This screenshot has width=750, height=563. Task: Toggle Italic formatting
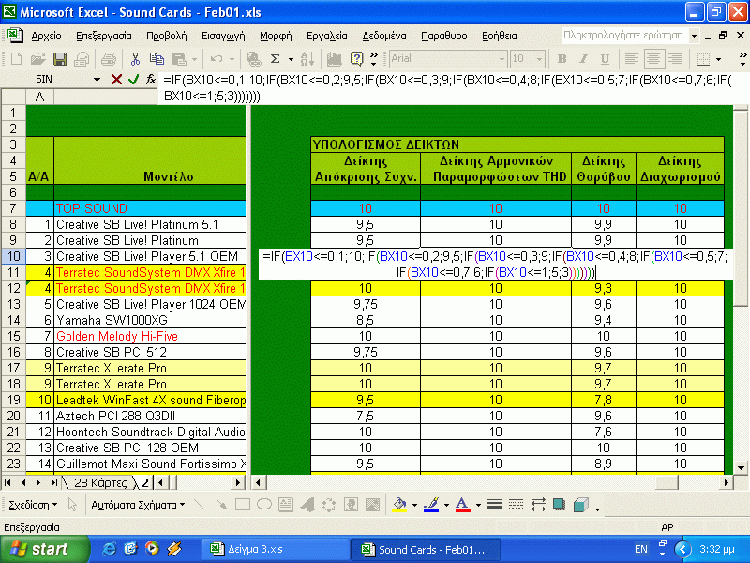584,59
